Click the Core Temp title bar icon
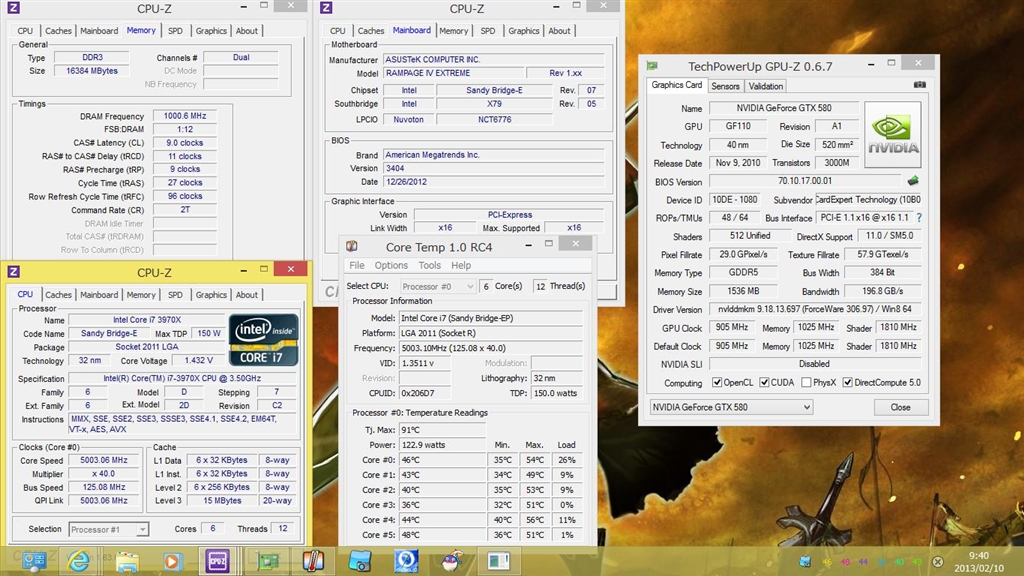The image size is (1024, 576). tap(351, 246)
